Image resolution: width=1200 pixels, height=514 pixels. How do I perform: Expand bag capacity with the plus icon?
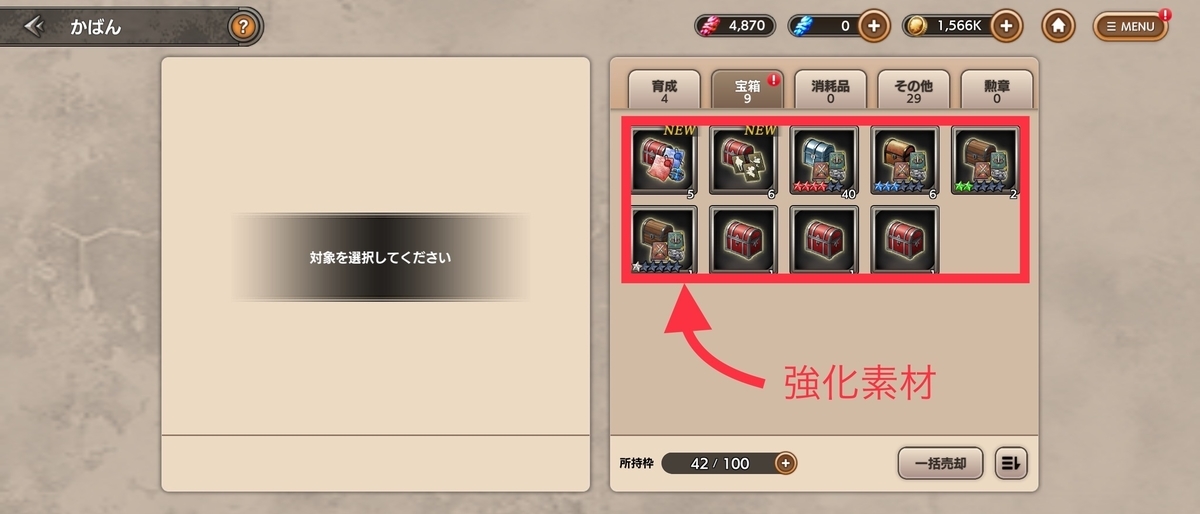(786, 463)
